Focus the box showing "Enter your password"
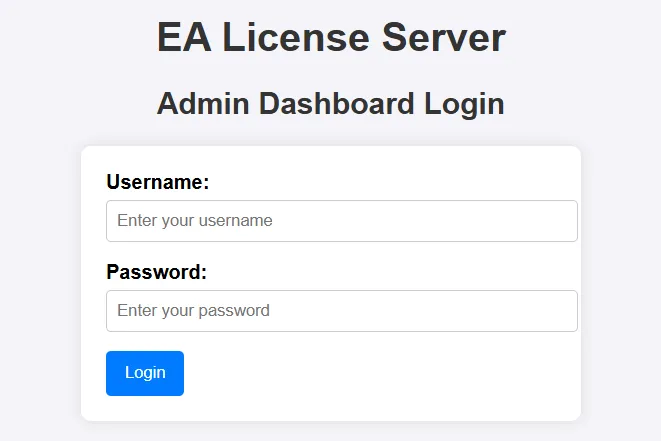The image size is (661, 441). 341,311
